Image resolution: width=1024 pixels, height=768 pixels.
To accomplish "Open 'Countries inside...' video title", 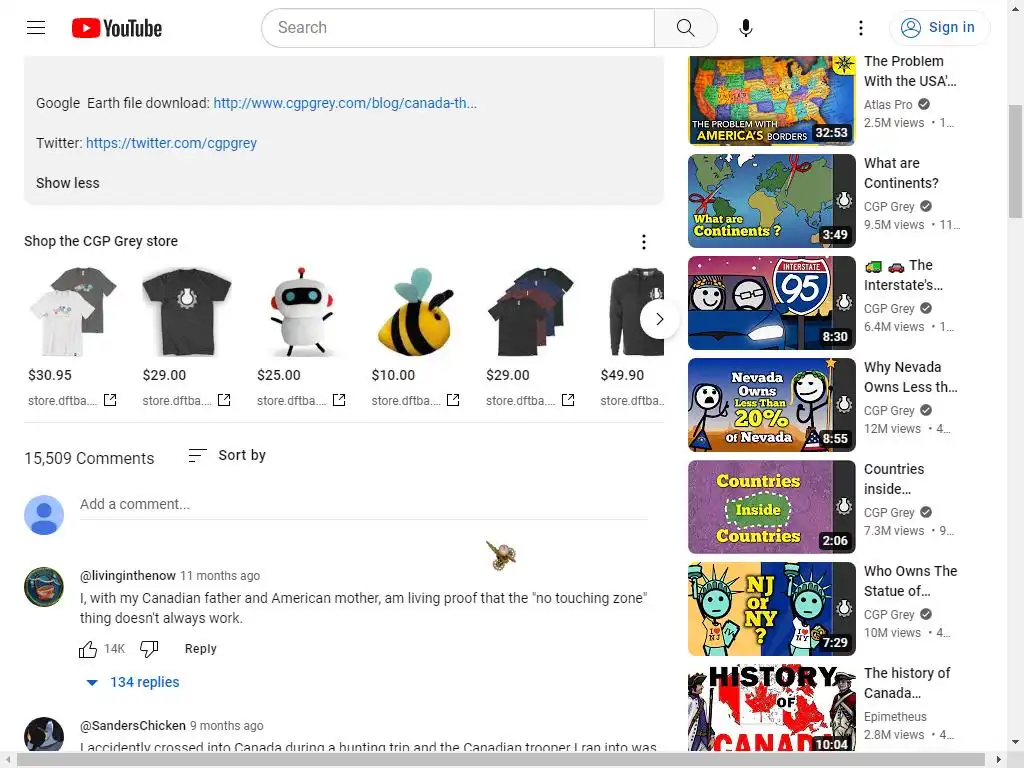I will [894, 479].
